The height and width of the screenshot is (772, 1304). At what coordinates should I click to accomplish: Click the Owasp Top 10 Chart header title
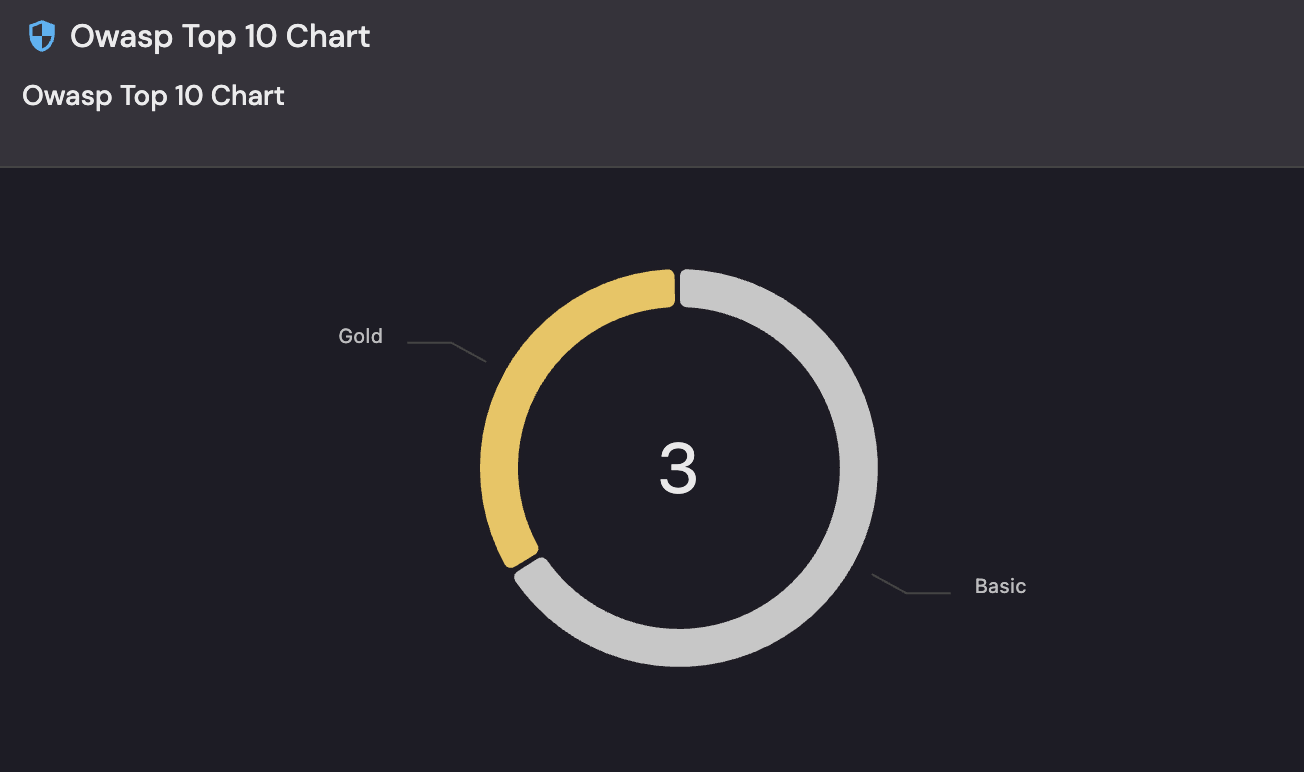click(x=219, y=36)
